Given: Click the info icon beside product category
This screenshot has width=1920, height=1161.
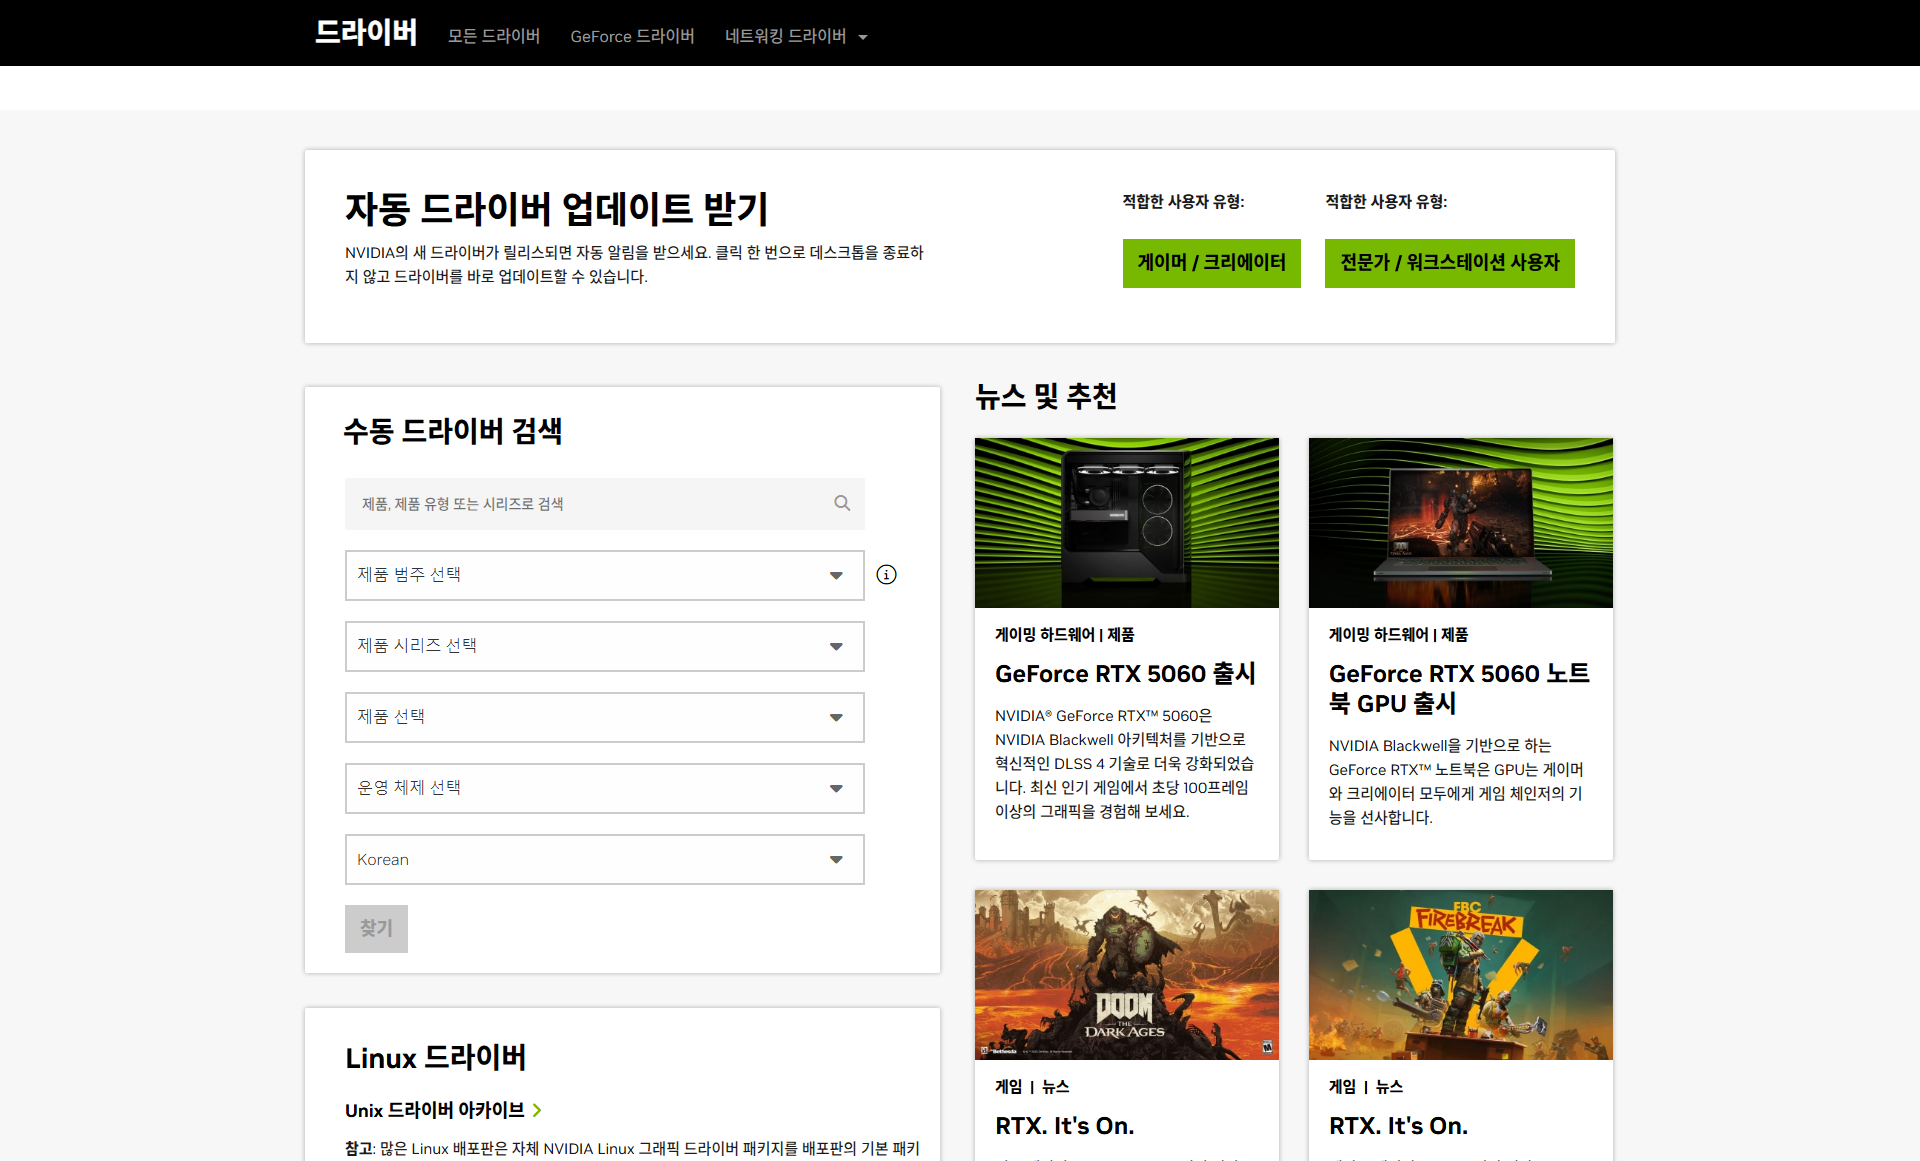Looking at the screenshot, I should click(886, 575).
